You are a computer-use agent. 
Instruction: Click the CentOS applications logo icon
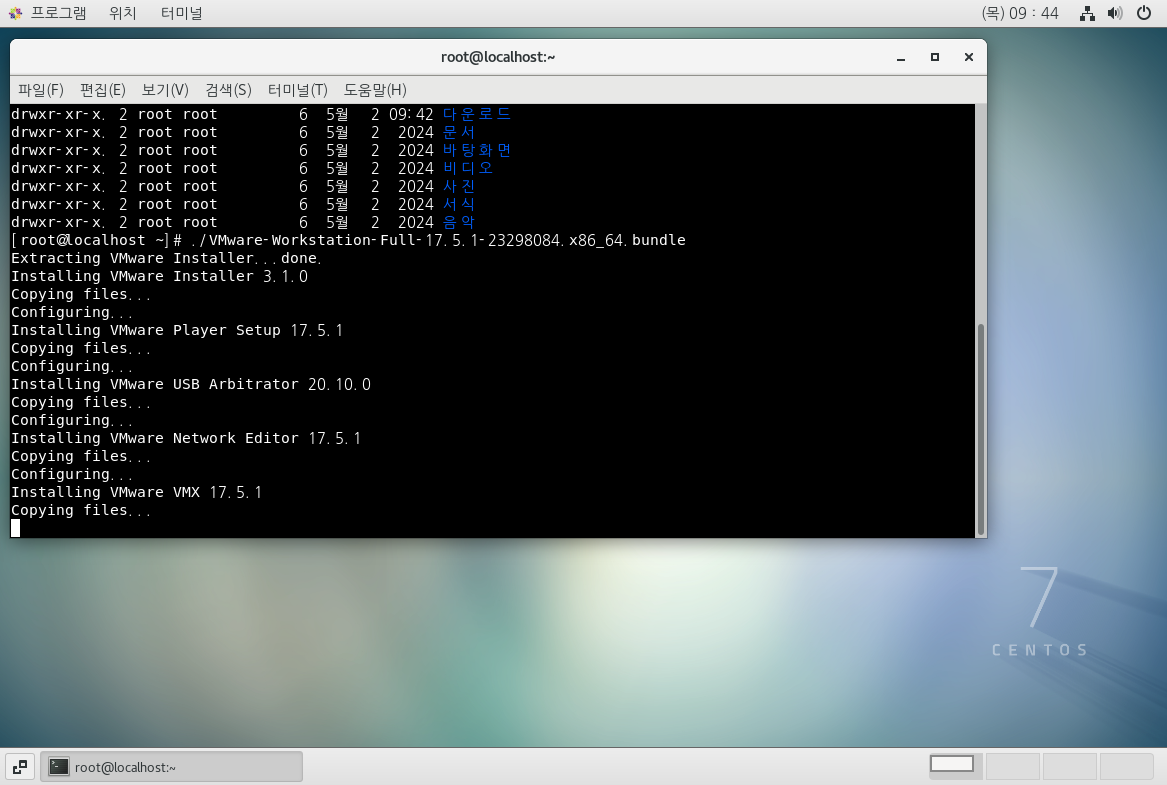pos(15,13)
